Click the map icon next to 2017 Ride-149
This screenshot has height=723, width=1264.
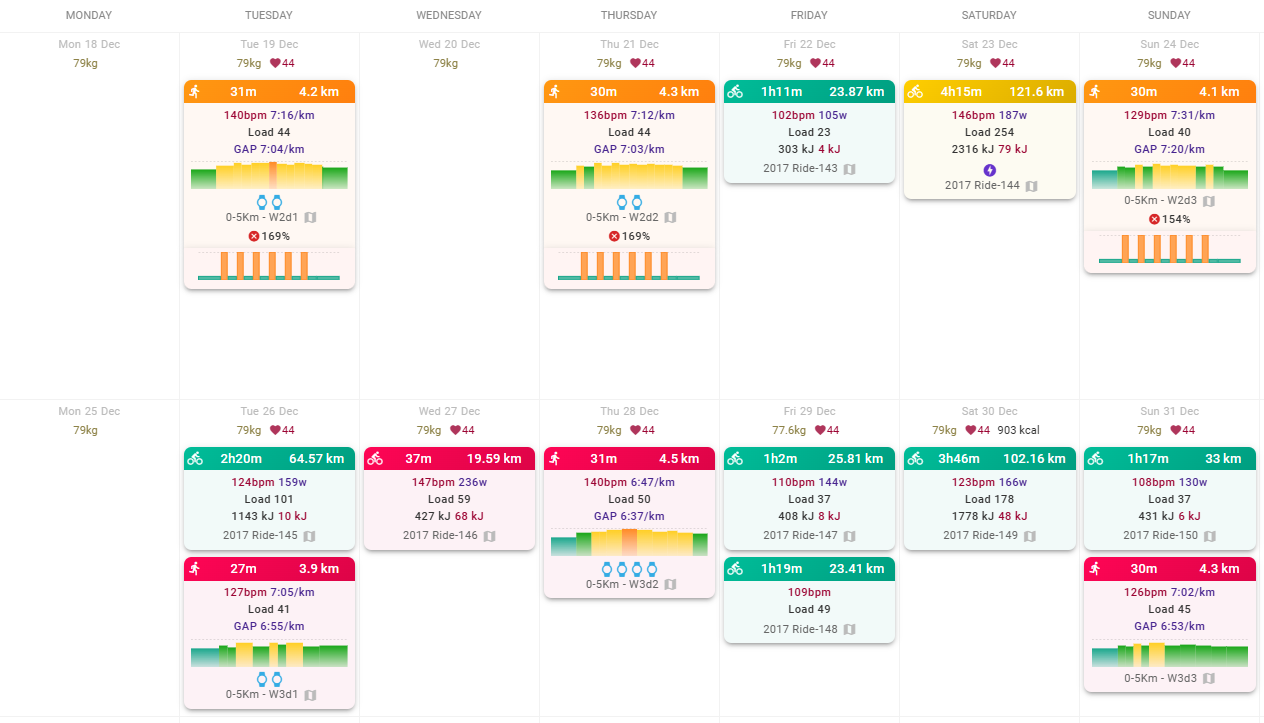tap(1029, 536)
